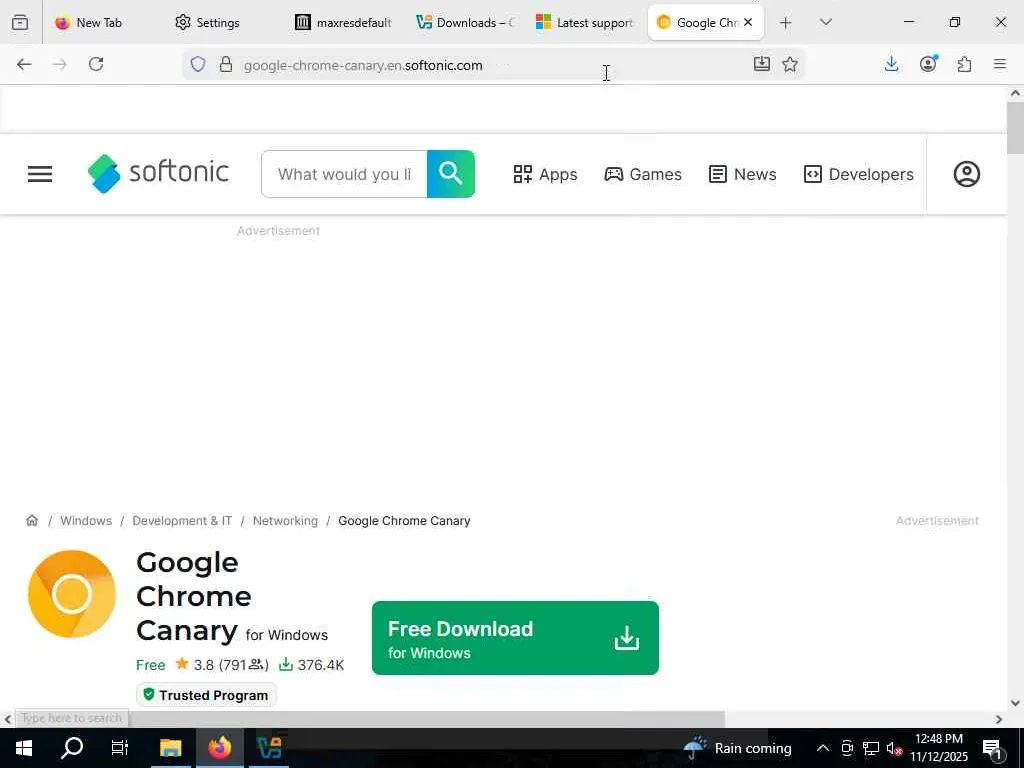Screen dimensions: 1024x768
Task: Open File Explorer from taskbar
Action: pyautogui.click(x=170, y=748)
